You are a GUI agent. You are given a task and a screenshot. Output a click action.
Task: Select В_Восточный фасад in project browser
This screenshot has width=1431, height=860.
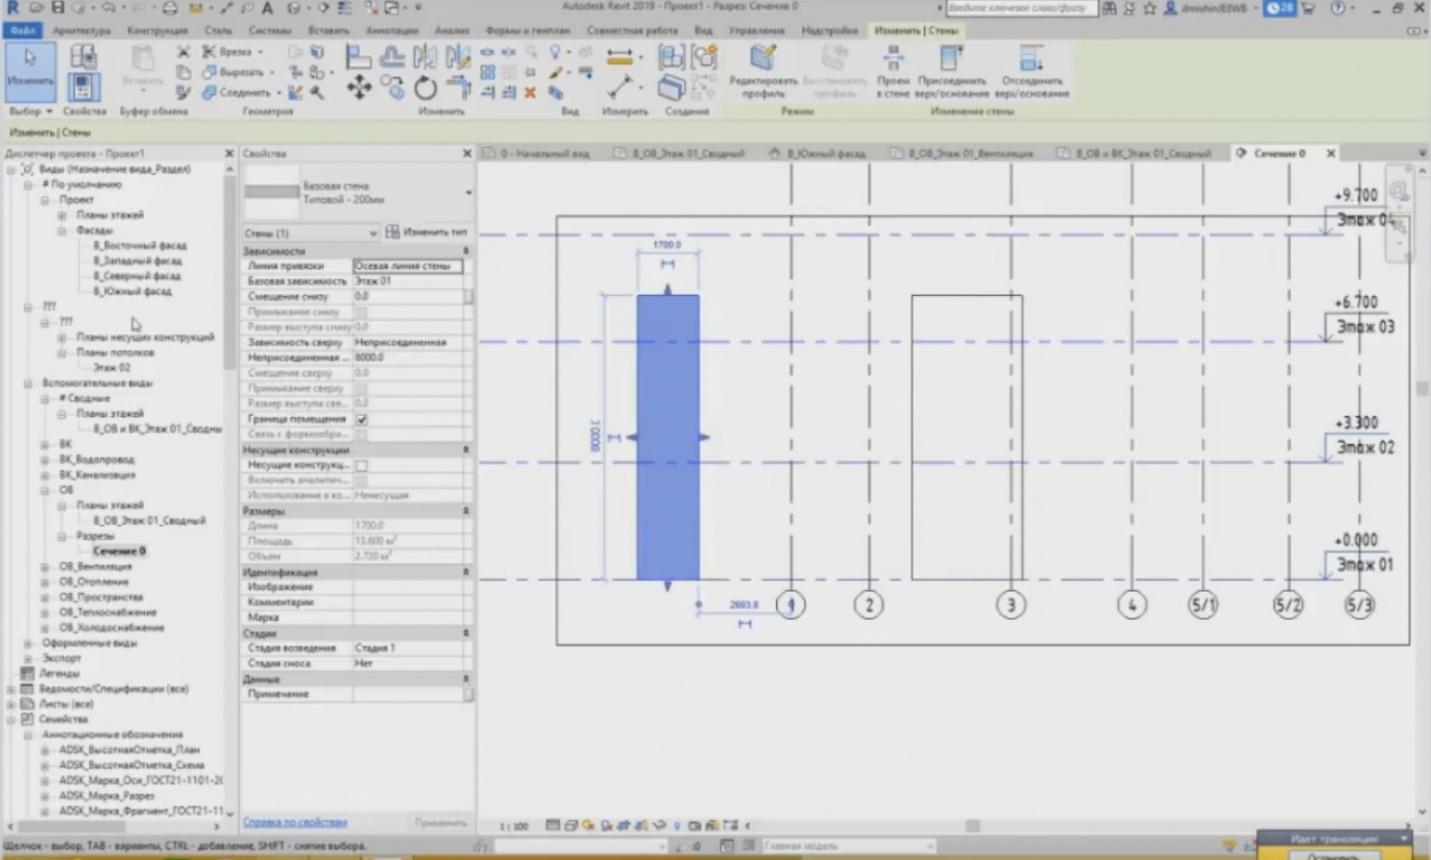(x=140, y=245)
